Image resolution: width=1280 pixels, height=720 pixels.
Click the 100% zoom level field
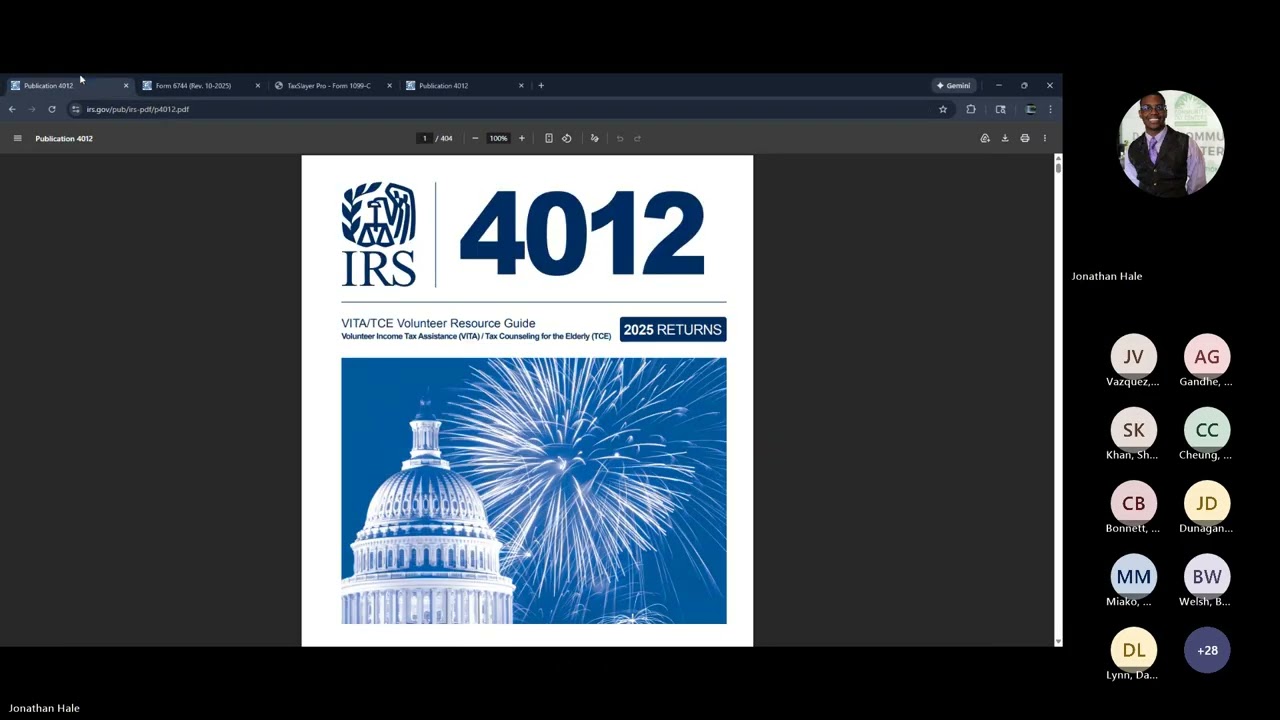tap(498, 138)
